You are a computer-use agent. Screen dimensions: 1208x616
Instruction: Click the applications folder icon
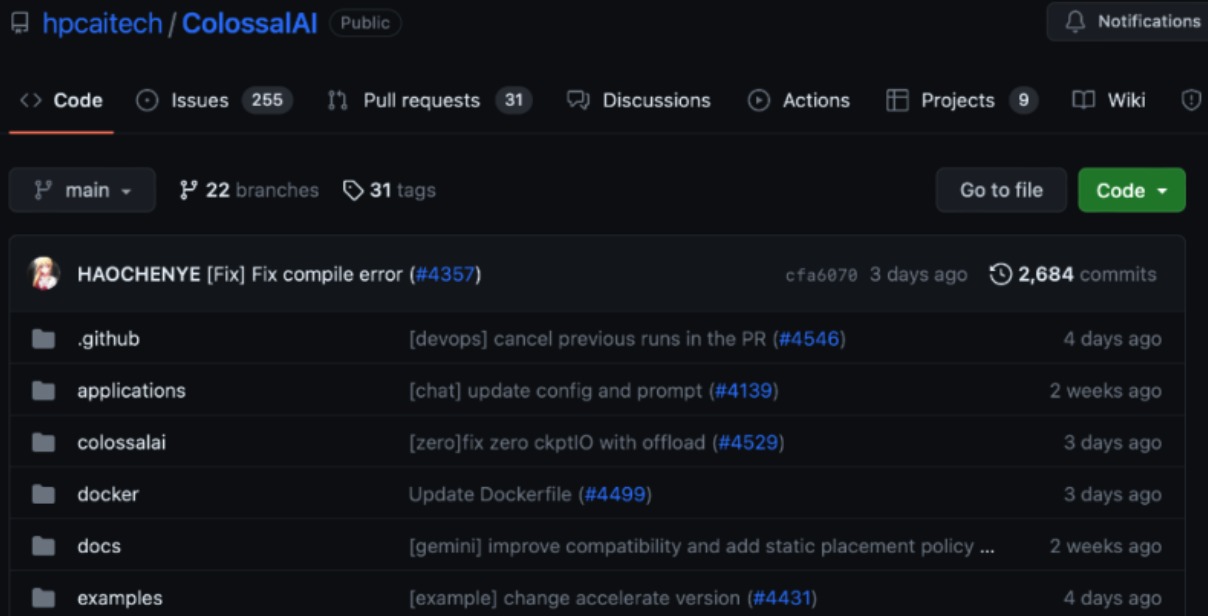pos(43,390)
